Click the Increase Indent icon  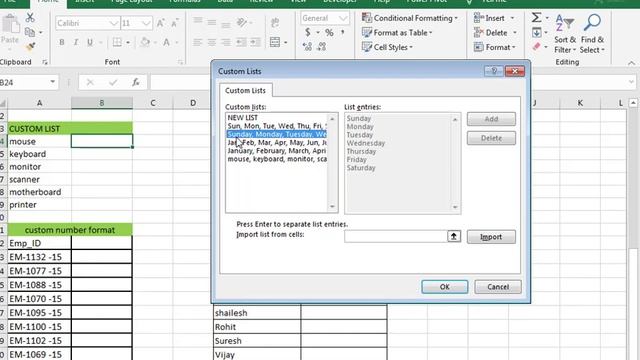coord(256,42)
